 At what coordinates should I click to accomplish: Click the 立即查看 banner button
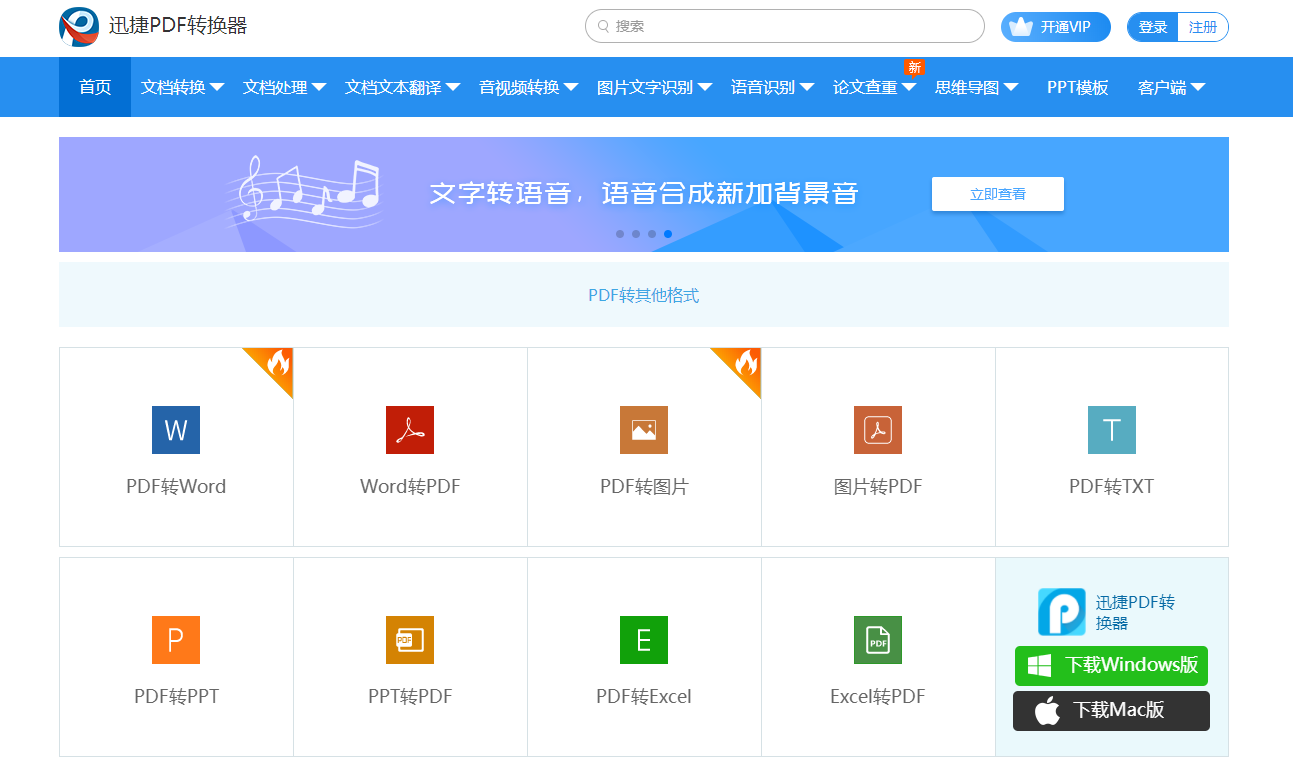(998, 194)
